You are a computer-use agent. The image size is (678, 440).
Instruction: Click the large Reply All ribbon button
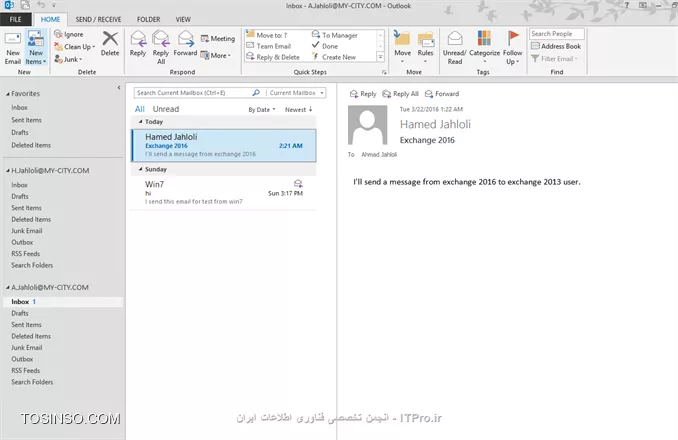click(161, 48)
